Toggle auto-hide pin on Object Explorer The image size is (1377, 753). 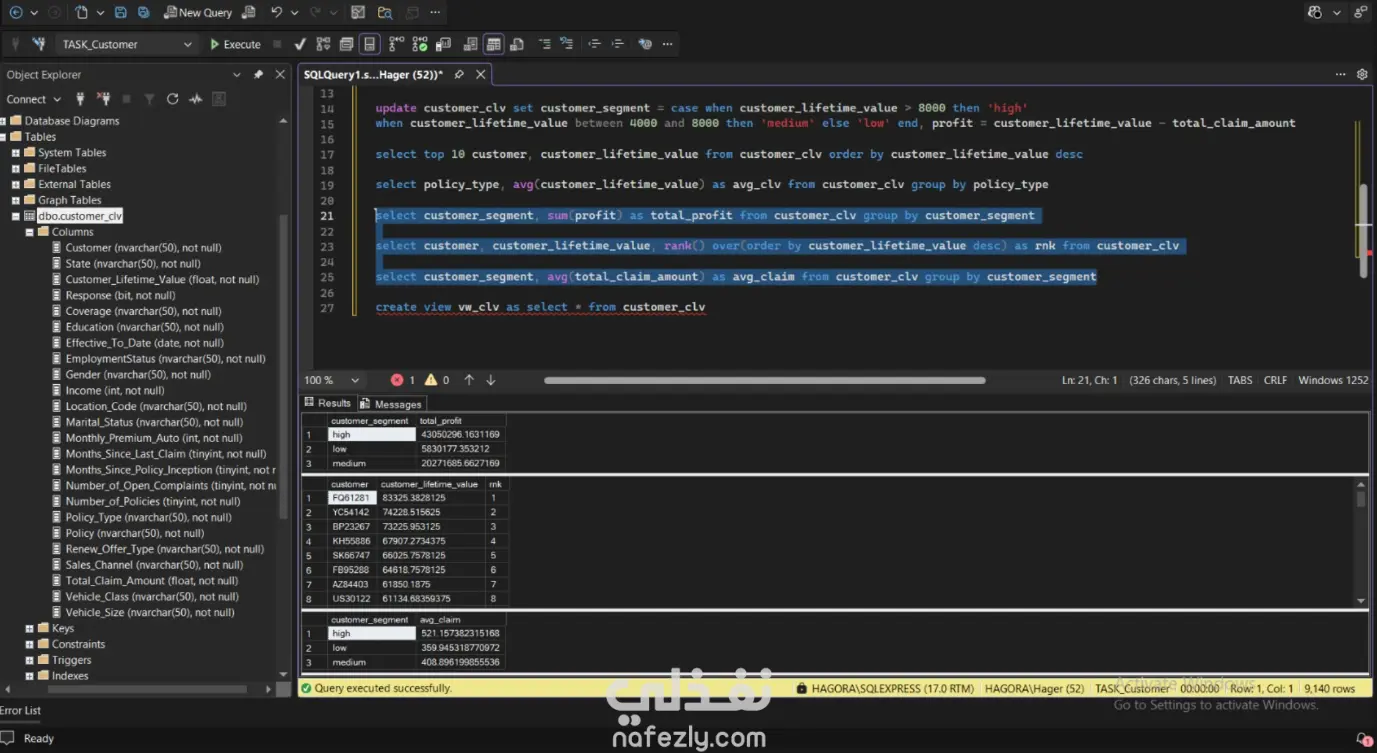(258, 74)
